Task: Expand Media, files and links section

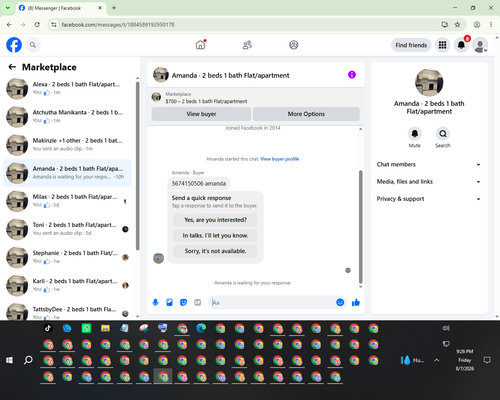Action: (429, 182)
